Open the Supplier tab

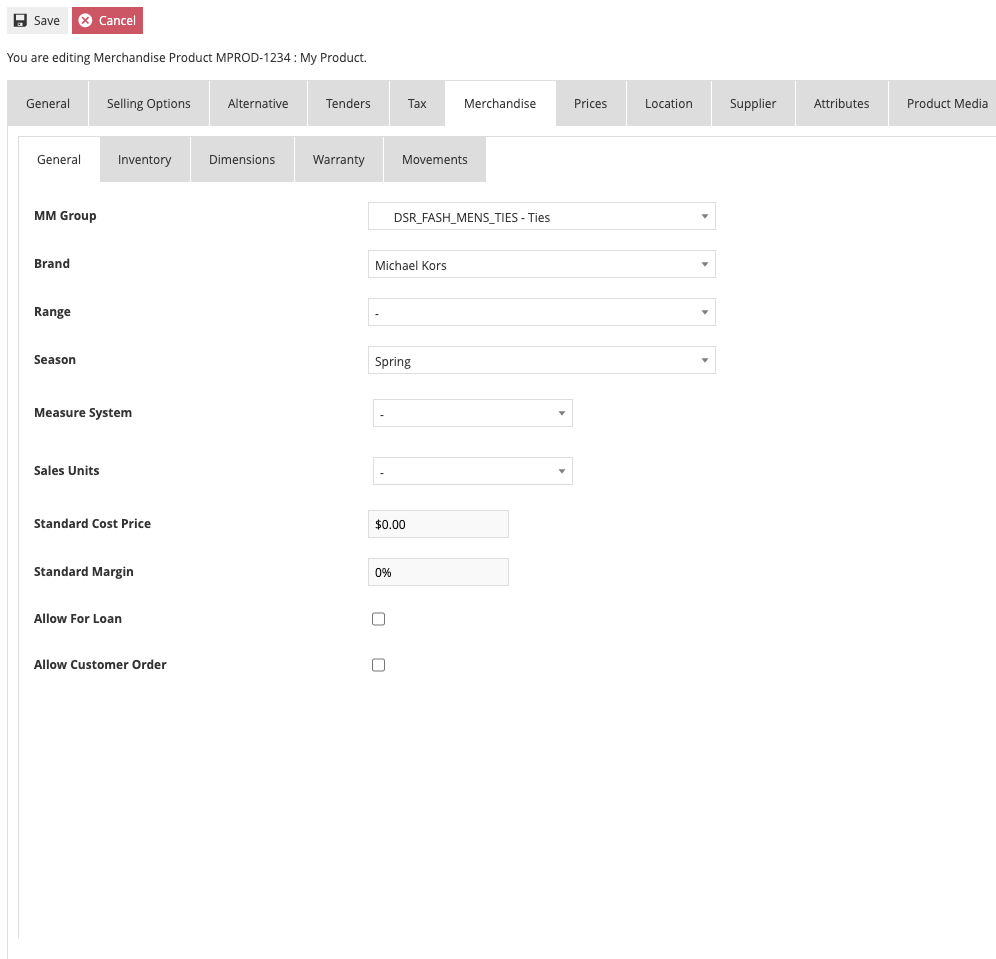(753, 104)
